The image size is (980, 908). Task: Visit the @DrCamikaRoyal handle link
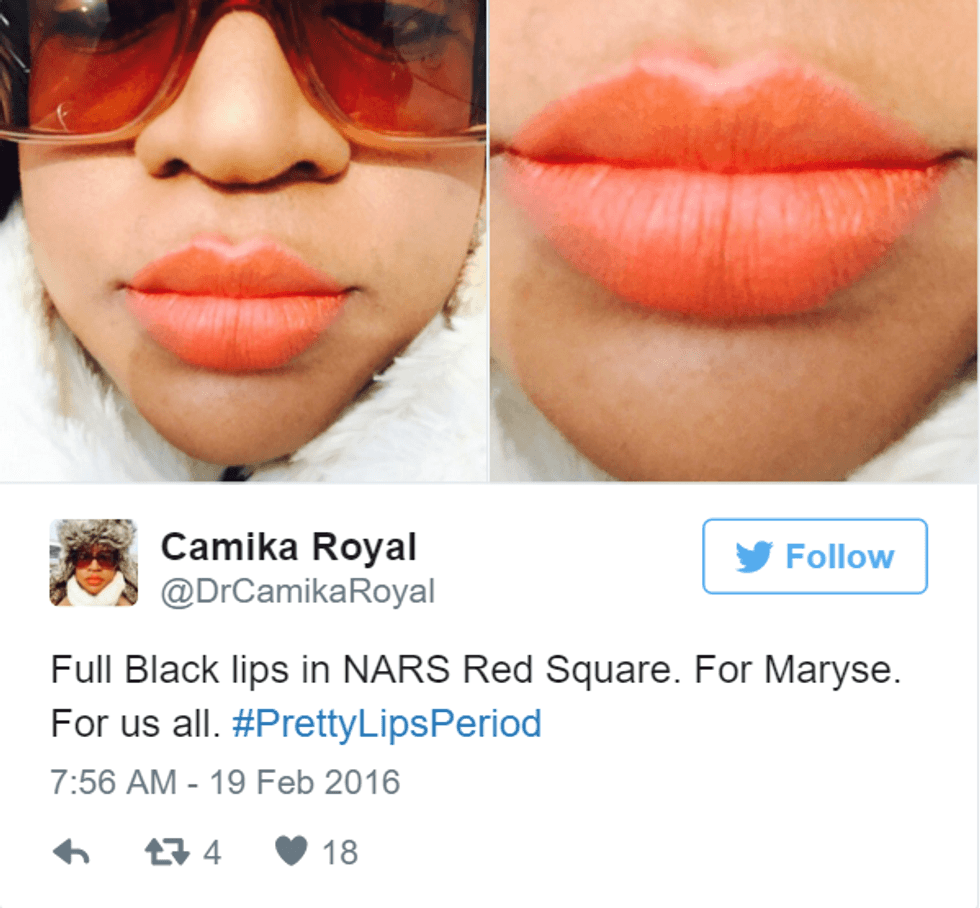pyautogui.click(x=298, y=591)
